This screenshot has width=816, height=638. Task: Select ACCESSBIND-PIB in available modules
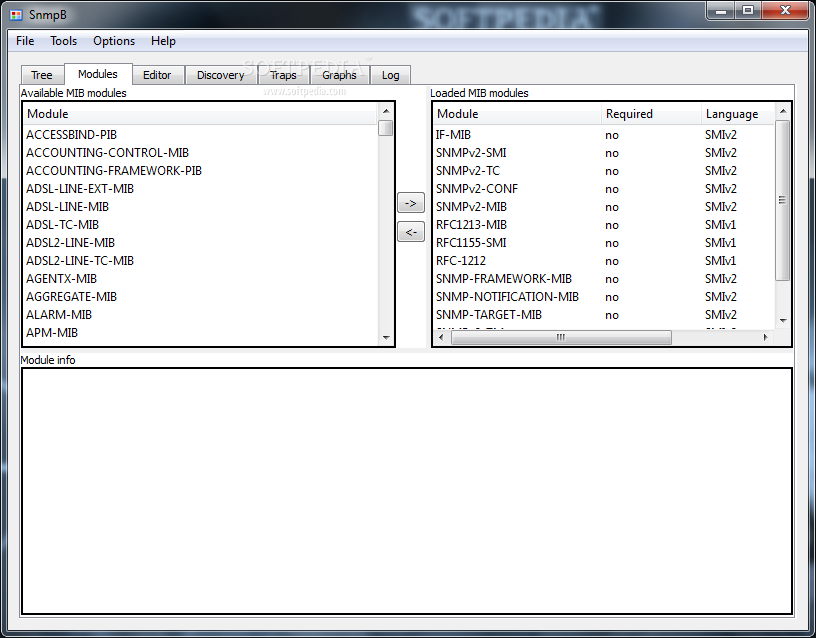[71, 135]
